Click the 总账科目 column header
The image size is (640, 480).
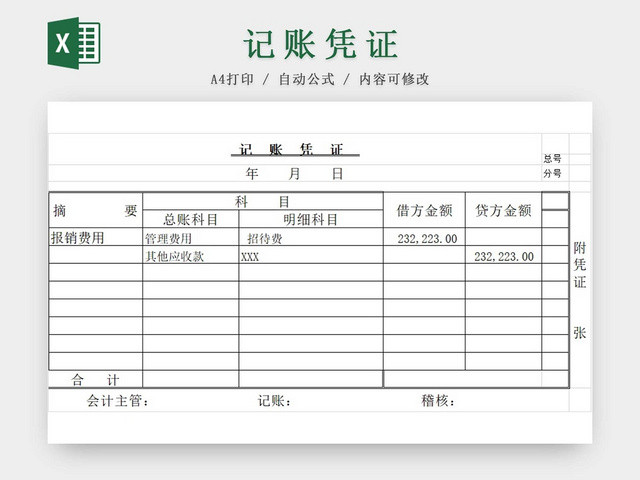pos(191,220)
